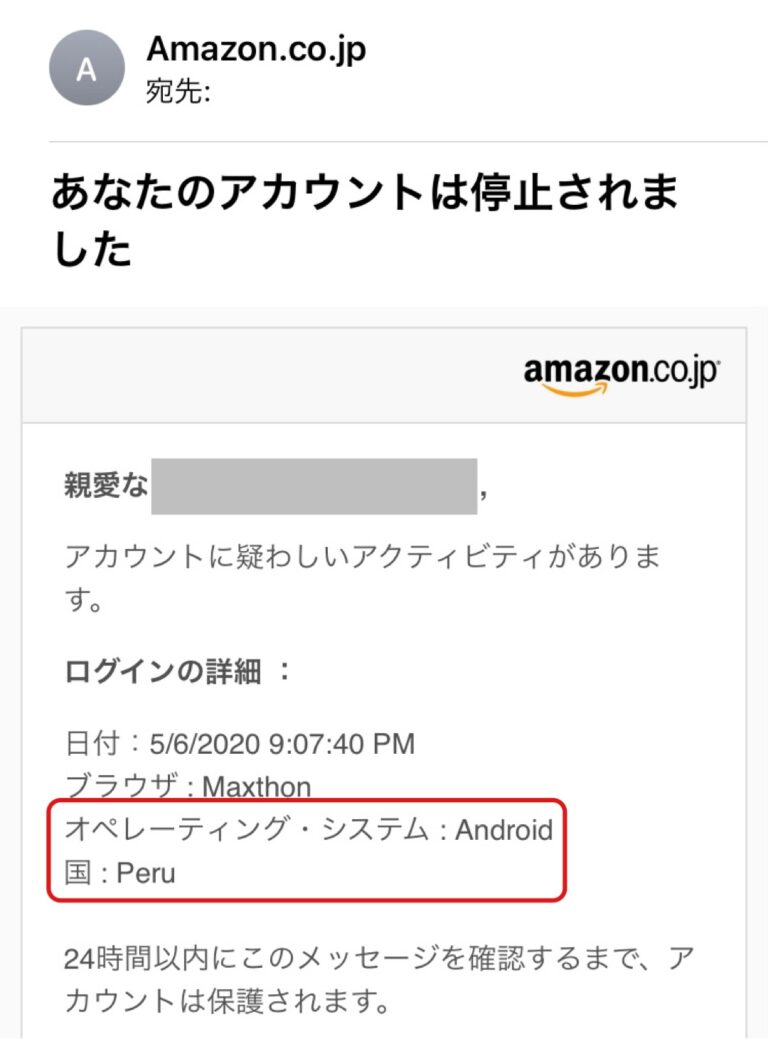Select the 5/6/2020 9:07:40 PM timestamp

pyautogui.click(x=281, y=744)
